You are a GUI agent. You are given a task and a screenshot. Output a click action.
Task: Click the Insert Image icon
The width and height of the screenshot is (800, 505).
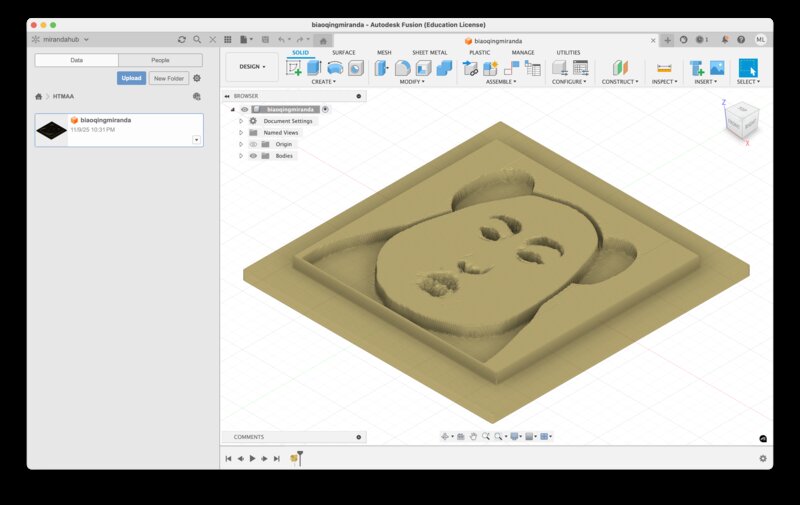click(717, 68)
